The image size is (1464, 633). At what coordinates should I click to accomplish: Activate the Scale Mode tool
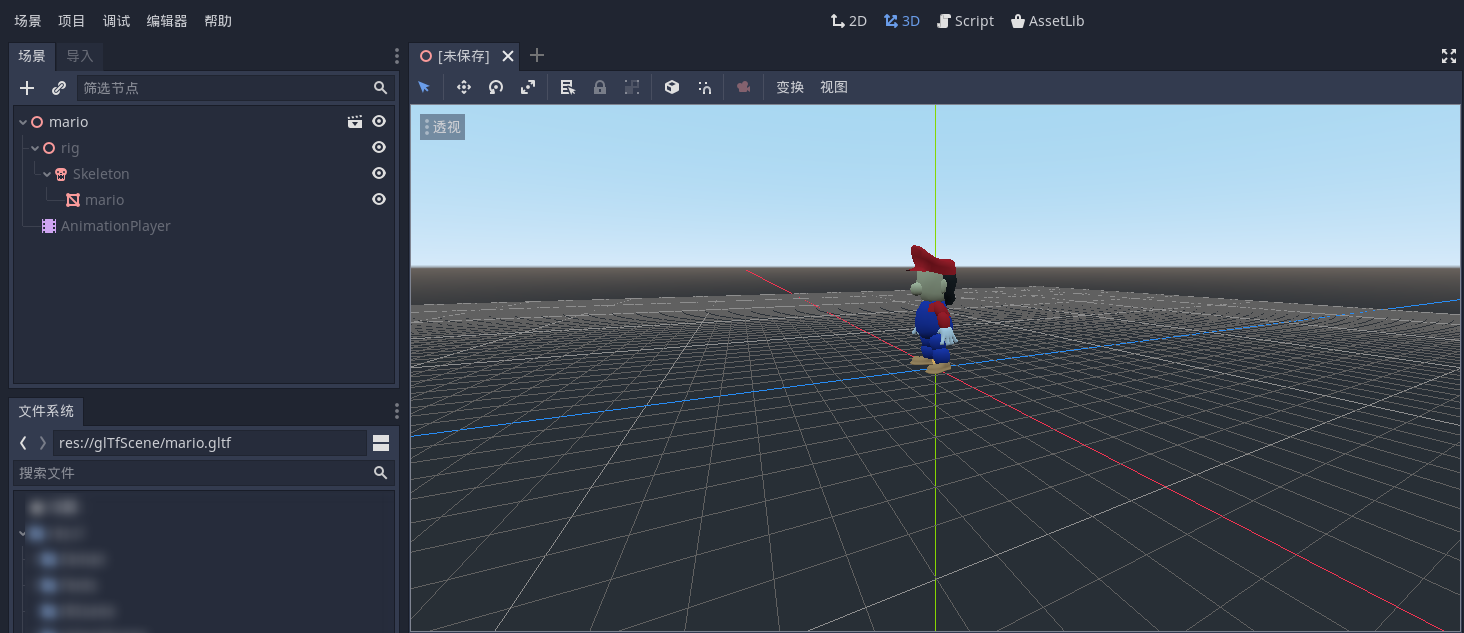(528, 87)
